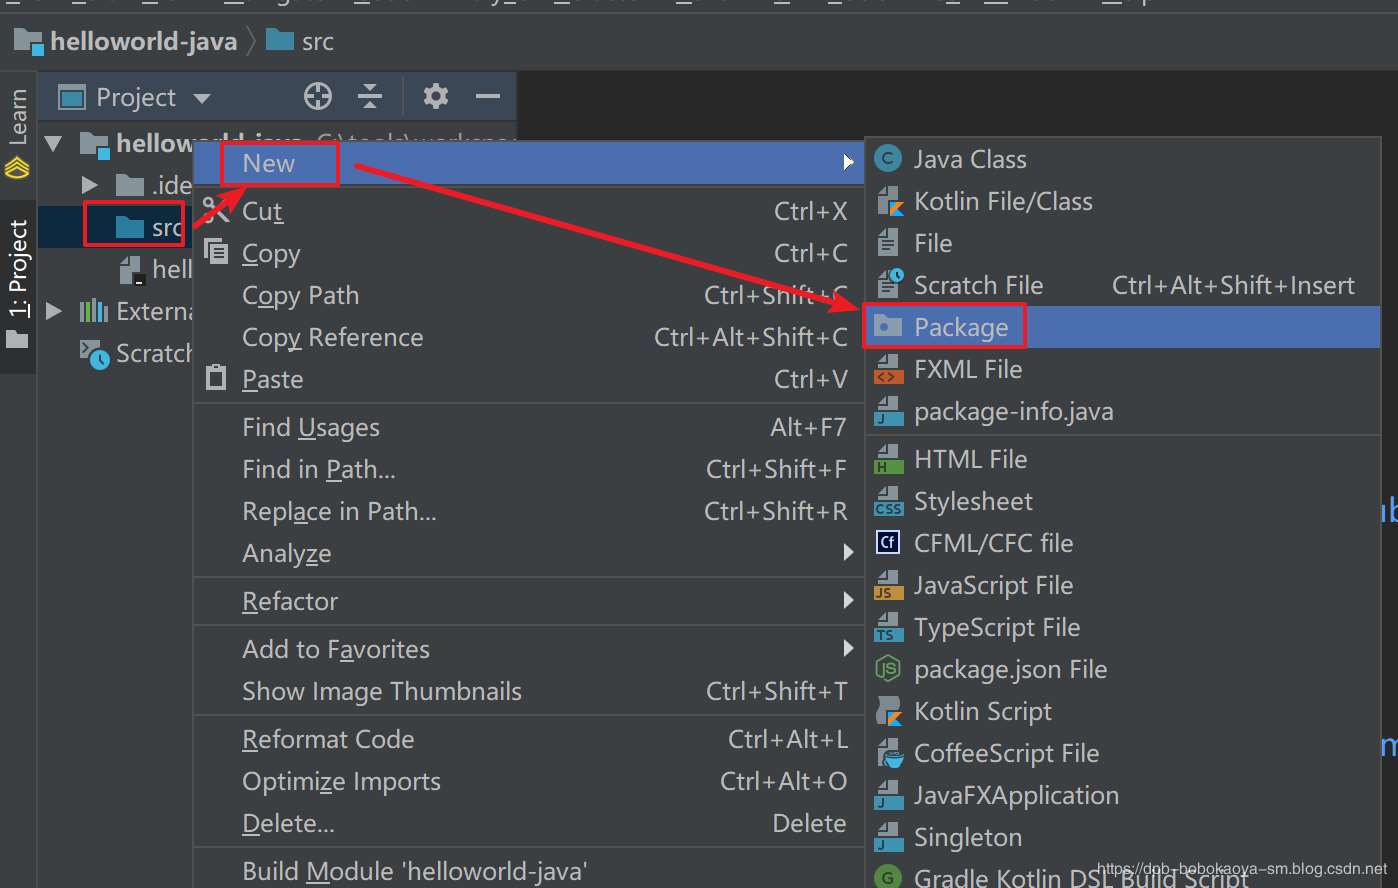The image size is (1398, 888).
Task: Click the Gradle Kotlin DSL Build Script icon
Action: click(x=888, y=877)
